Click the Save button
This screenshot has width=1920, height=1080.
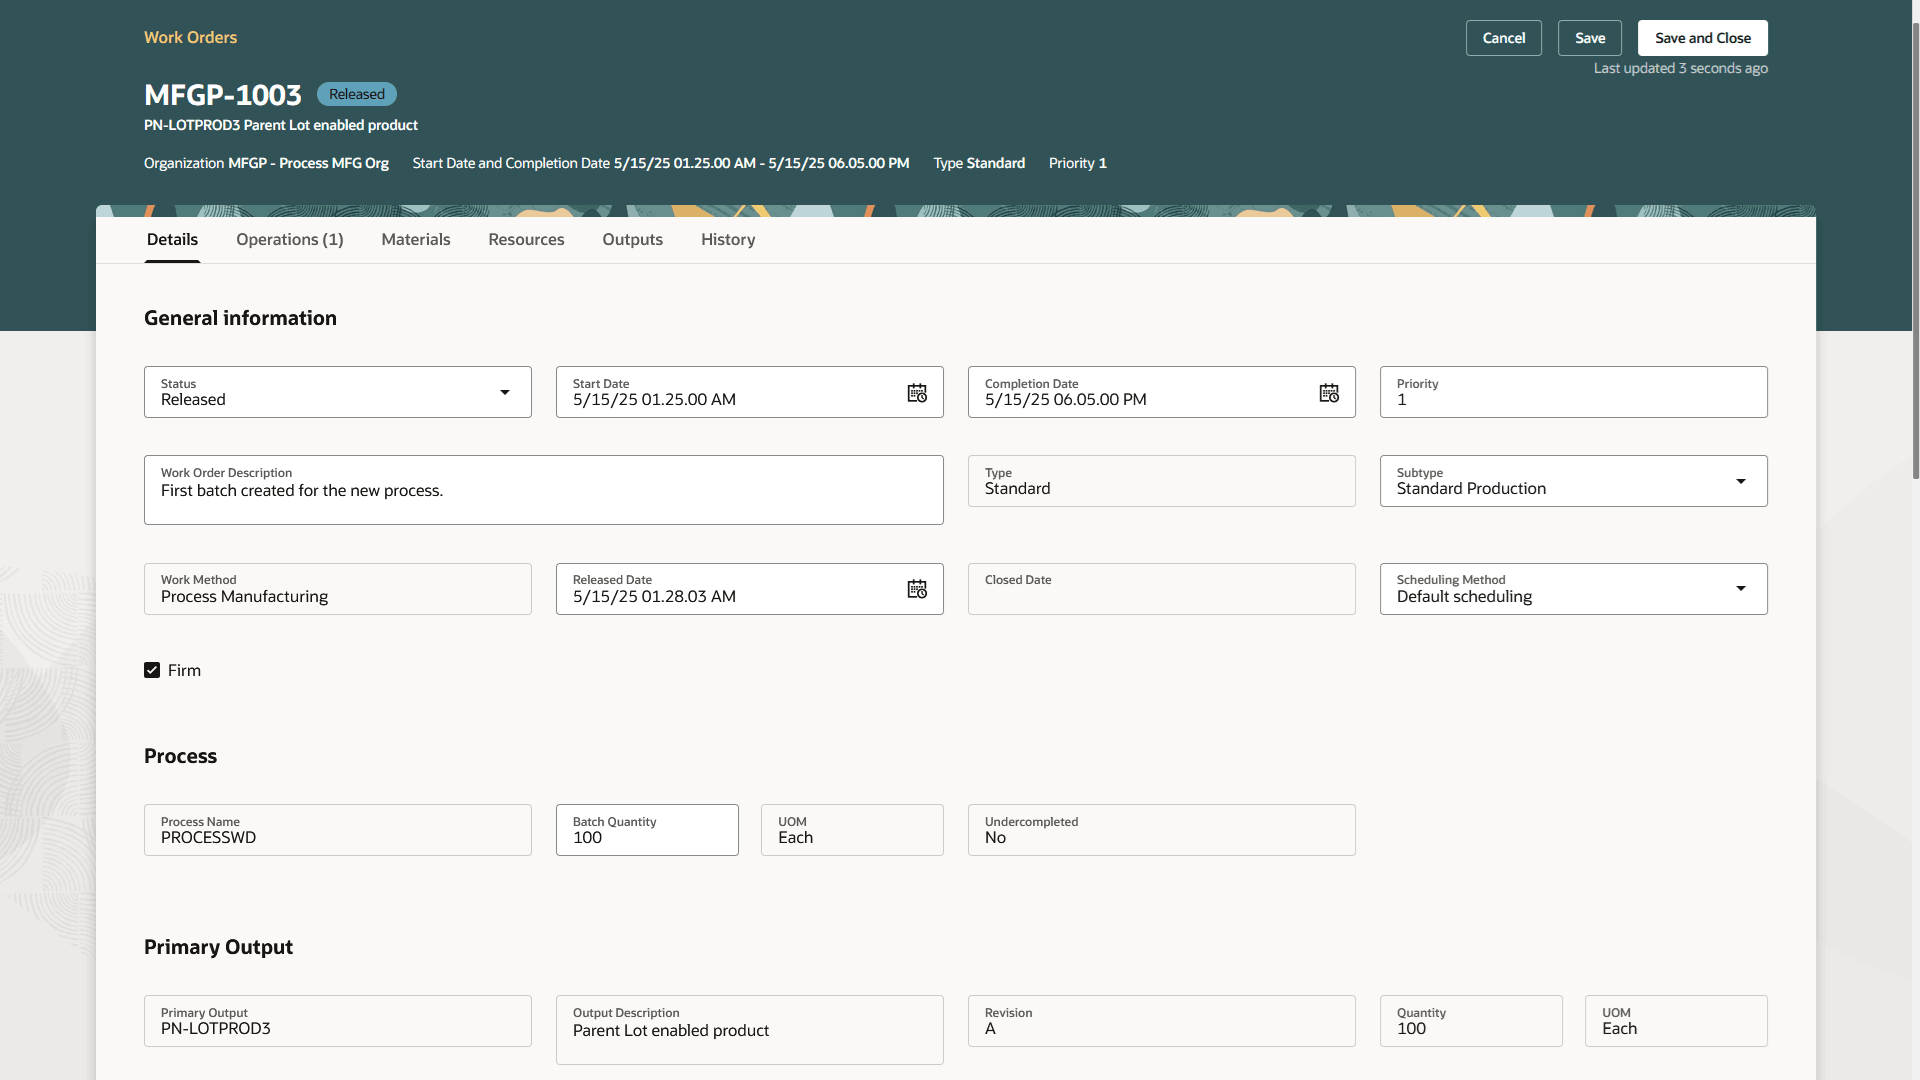1589,38
